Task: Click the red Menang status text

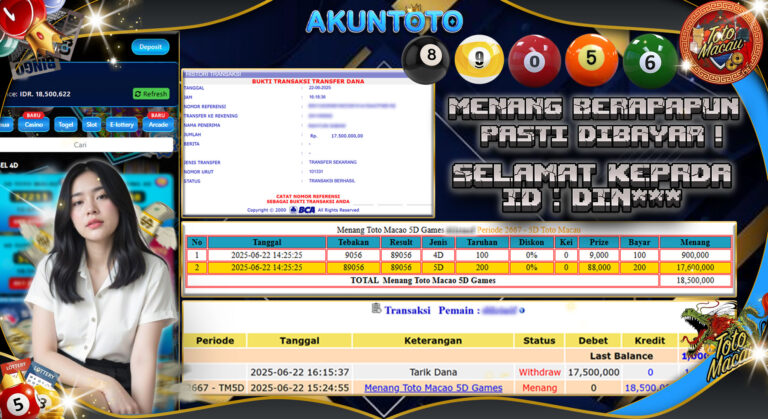Action: pyautogui.click(x=539, y=388)
